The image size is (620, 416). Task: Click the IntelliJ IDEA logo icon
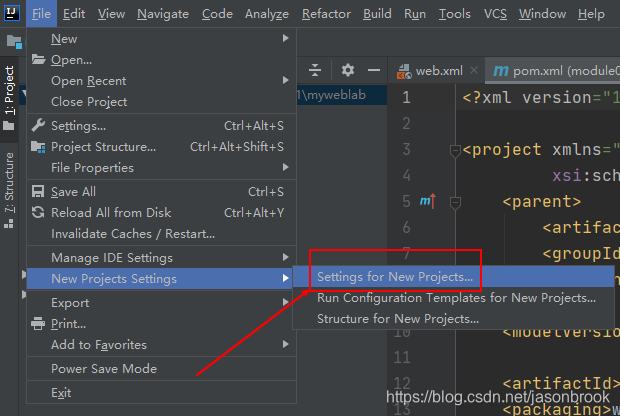point(12,13)
